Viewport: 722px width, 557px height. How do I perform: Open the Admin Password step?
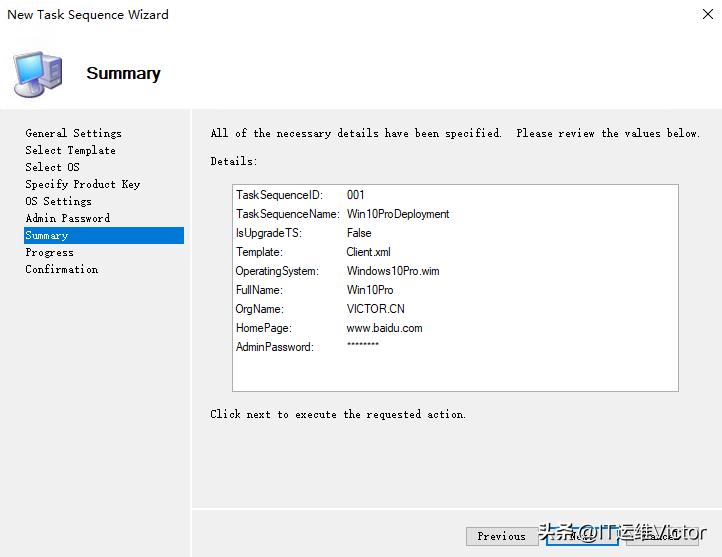(x=68, y=218)
